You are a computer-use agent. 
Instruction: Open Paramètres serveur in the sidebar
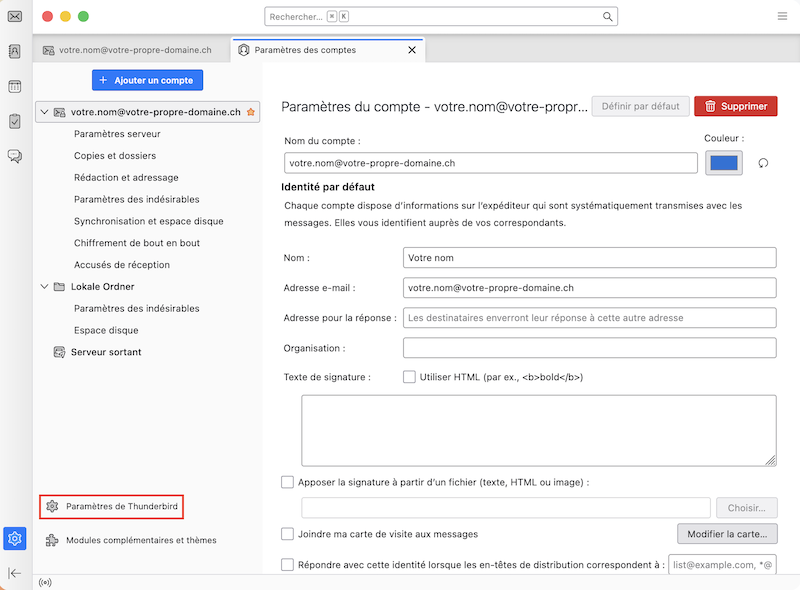[x=117, y=134]
